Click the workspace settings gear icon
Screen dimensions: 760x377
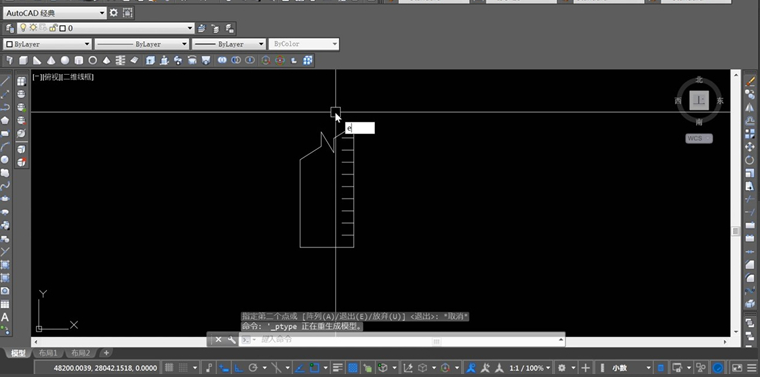[x=113, y=13]
